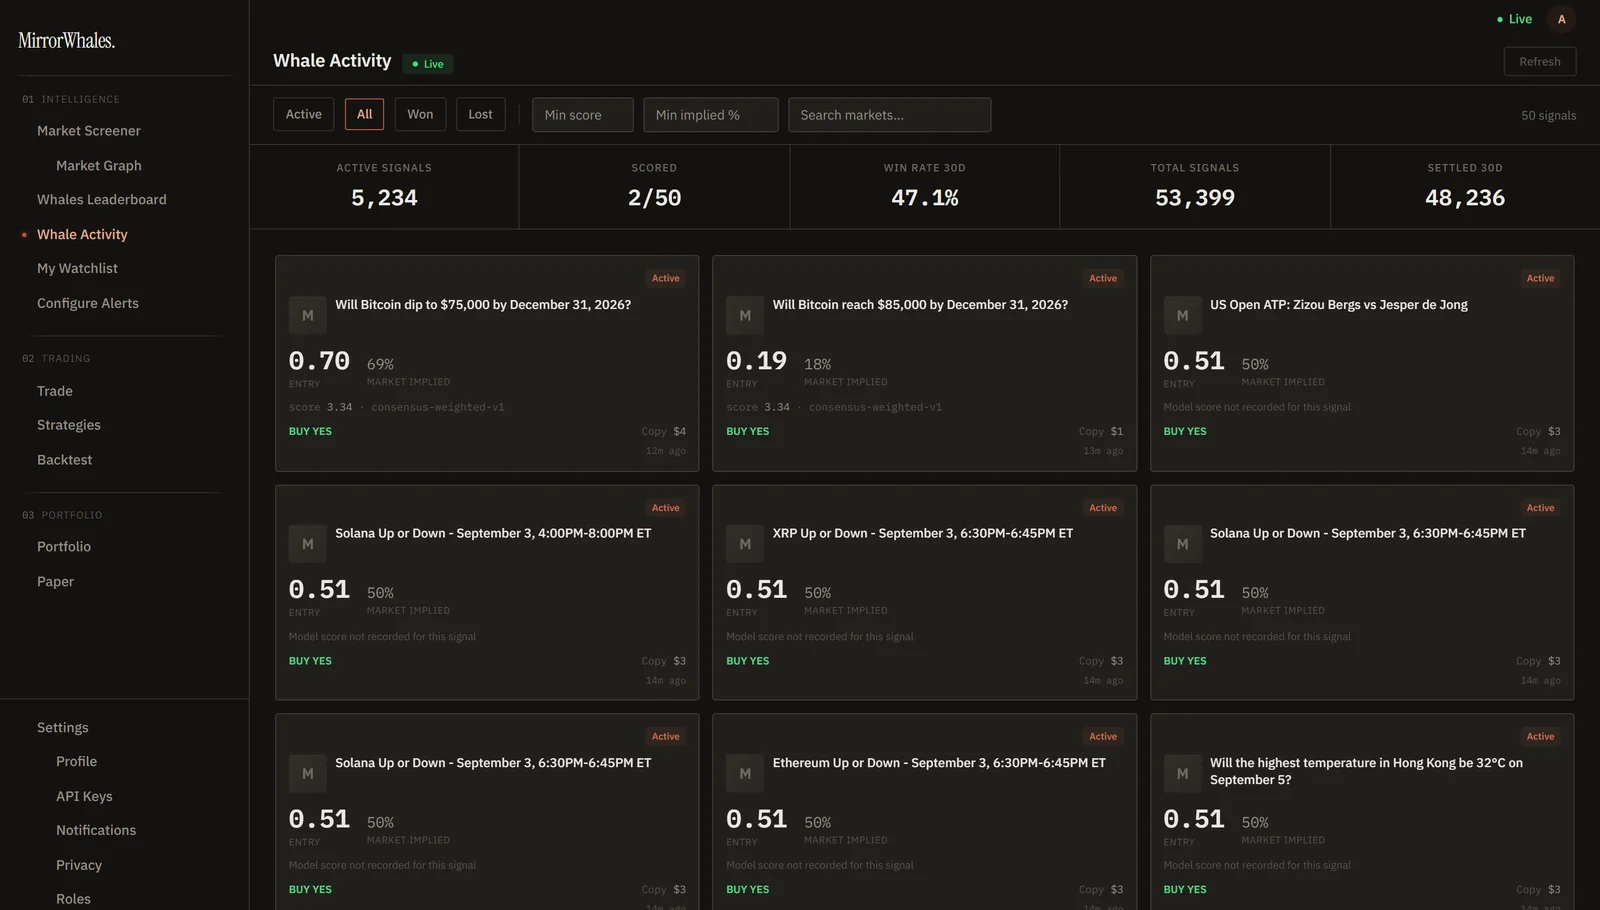Open Settings in sidebar

(63, 727)
